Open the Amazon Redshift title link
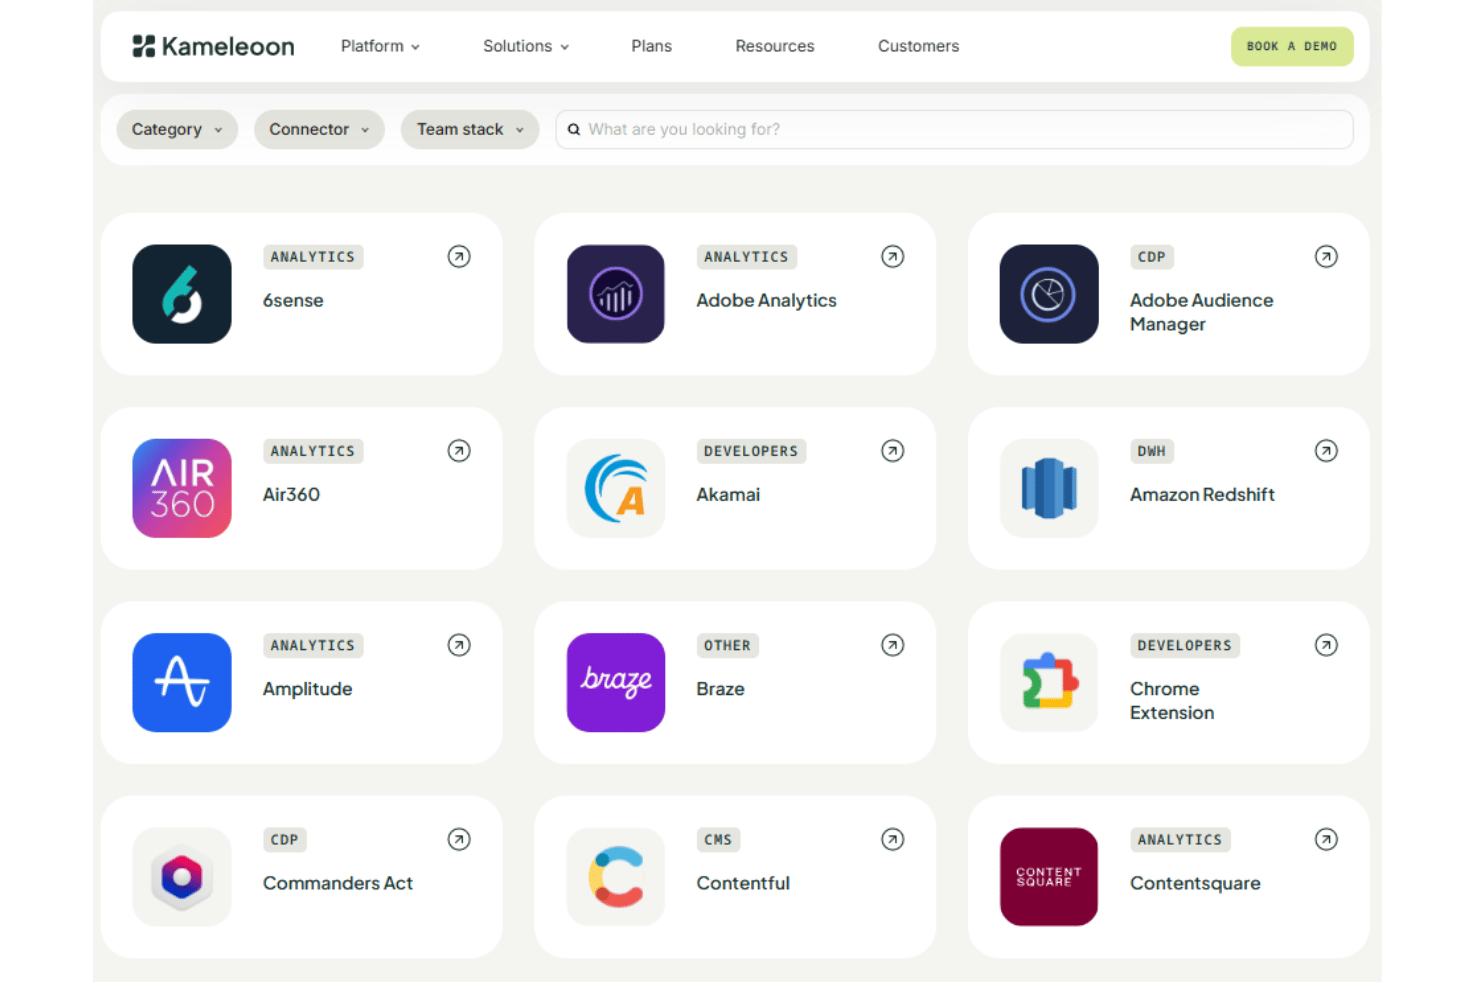 point(1203,494)
